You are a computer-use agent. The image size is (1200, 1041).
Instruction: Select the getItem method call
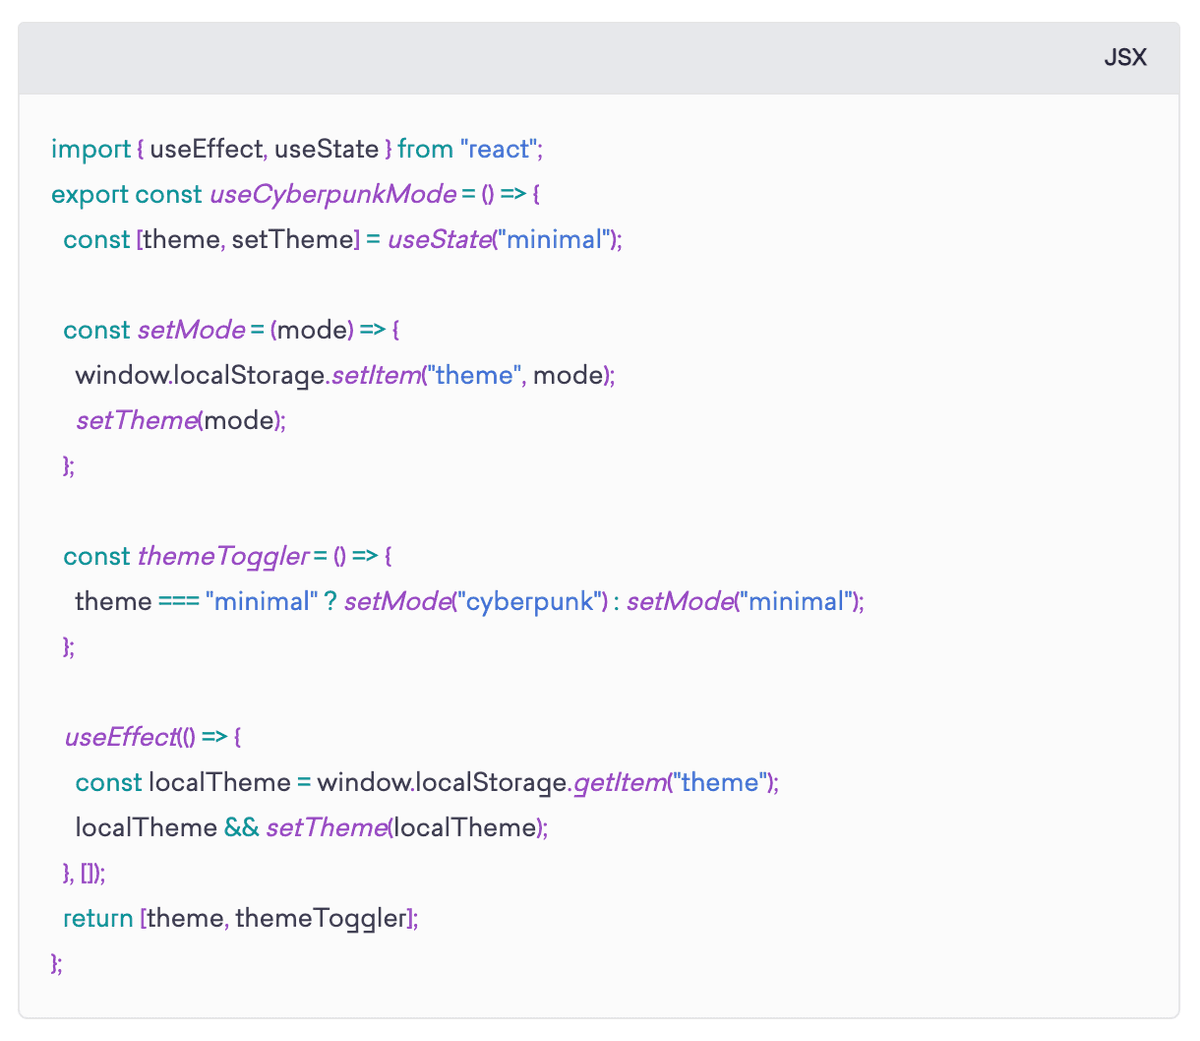[620, 782]
